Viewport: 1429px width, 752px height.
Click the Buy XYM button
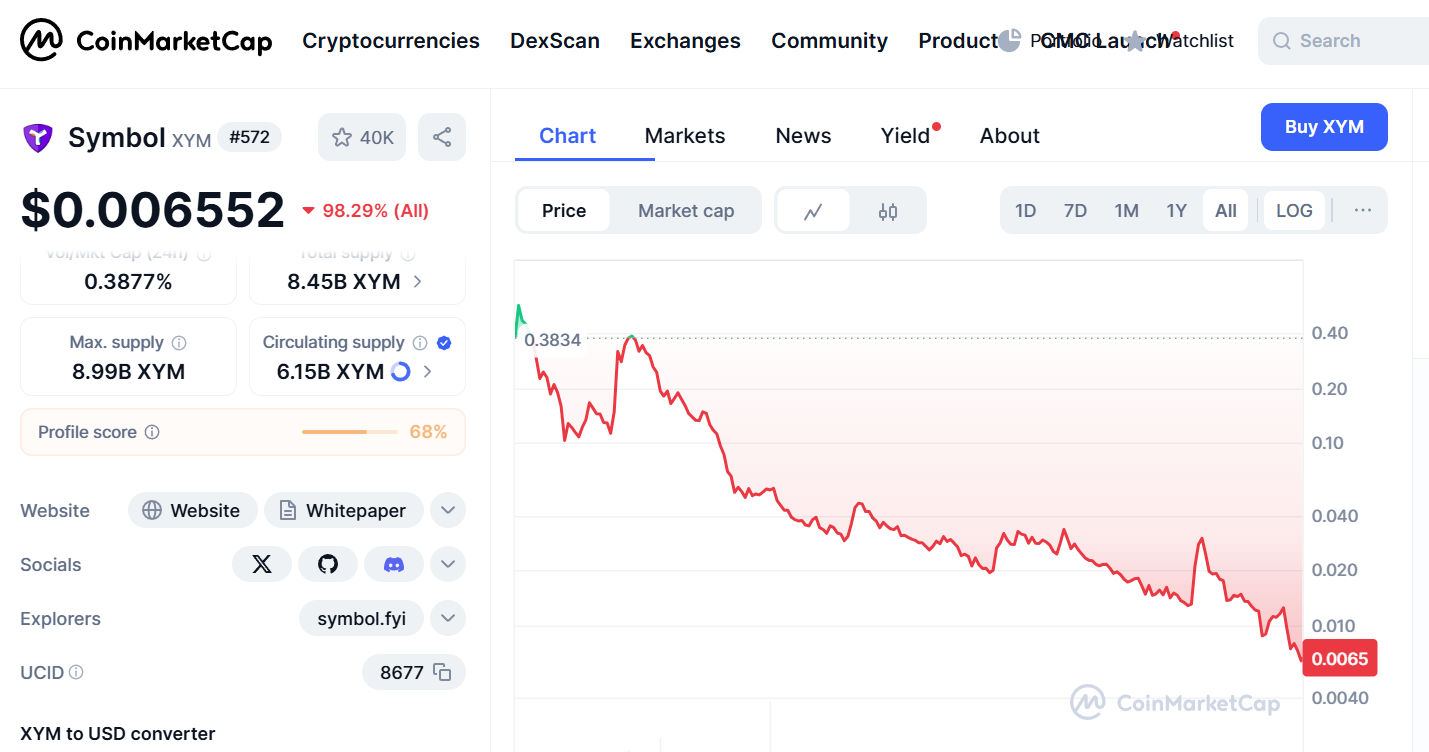1324,127
